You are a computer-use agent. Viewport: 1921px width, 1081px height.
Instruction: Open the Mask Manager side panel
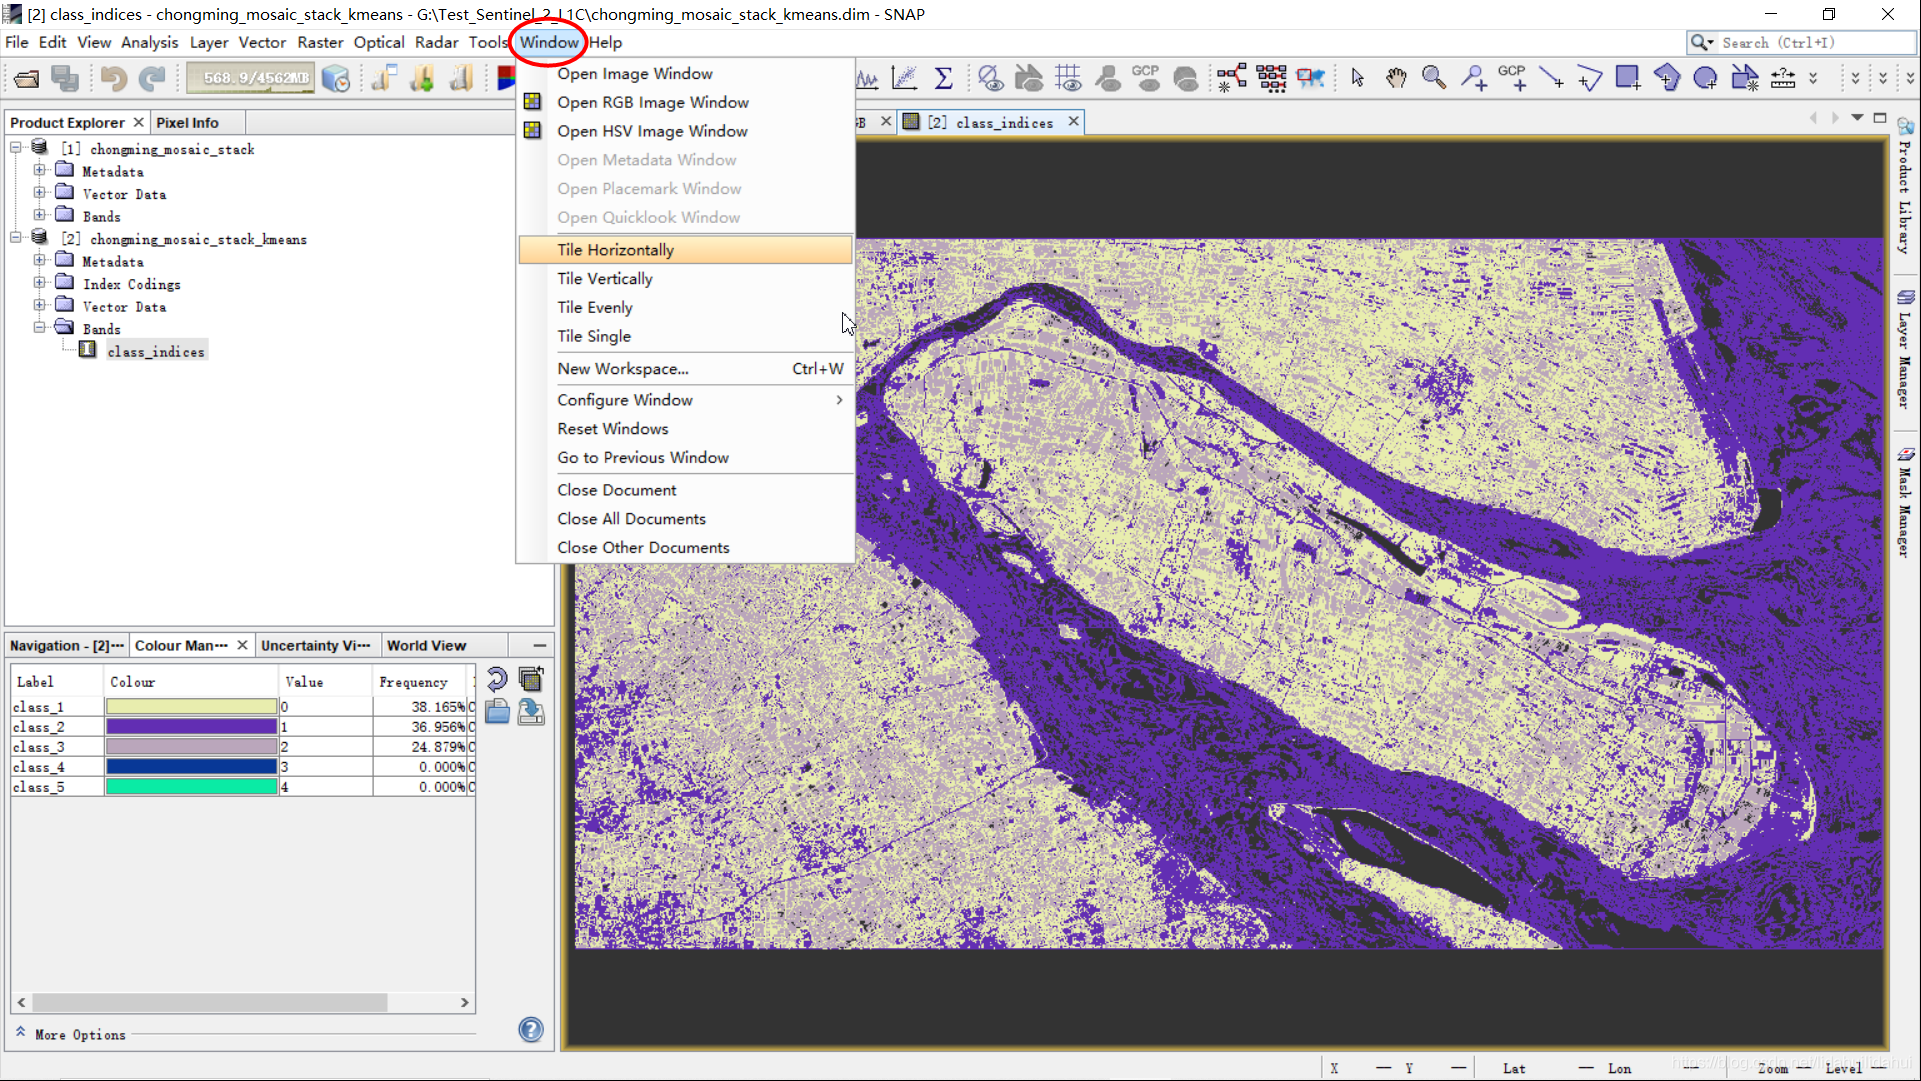tap(1905, 501)
